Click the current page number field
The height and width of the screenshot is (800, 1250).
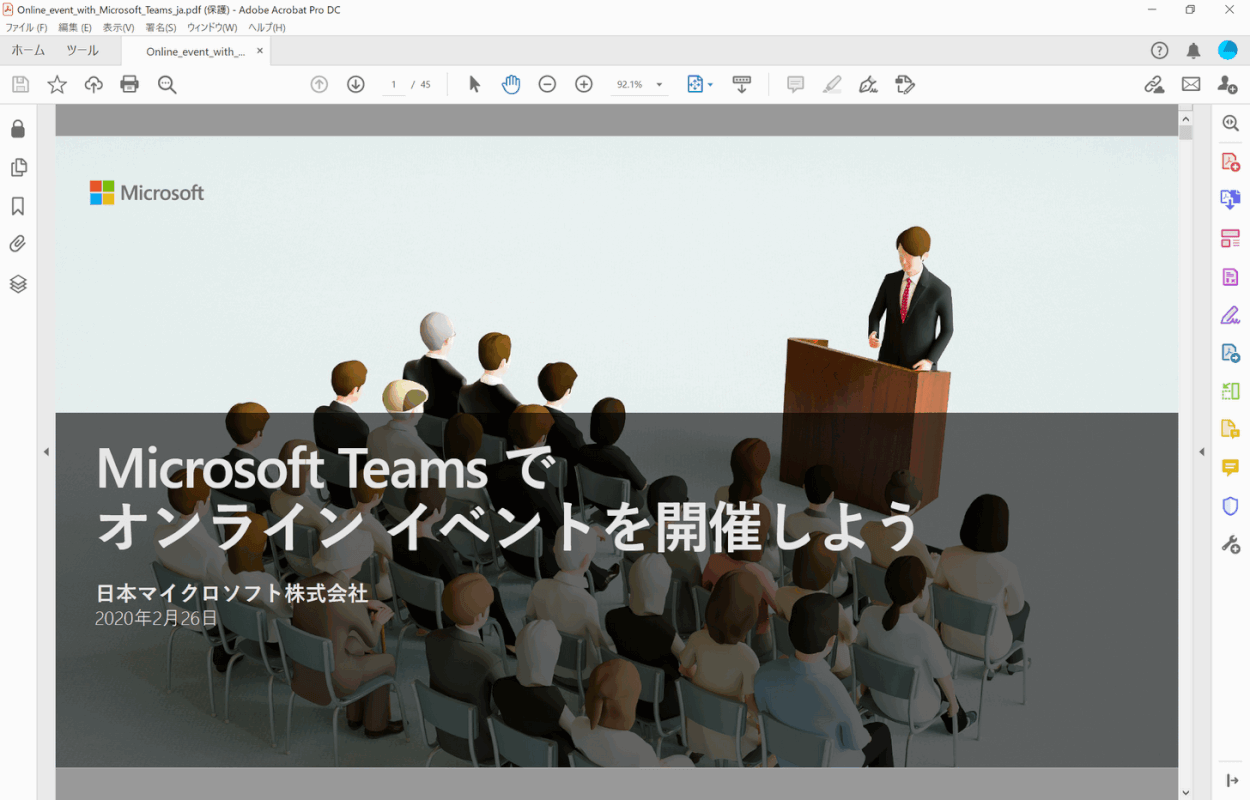[x=394, y=85]
